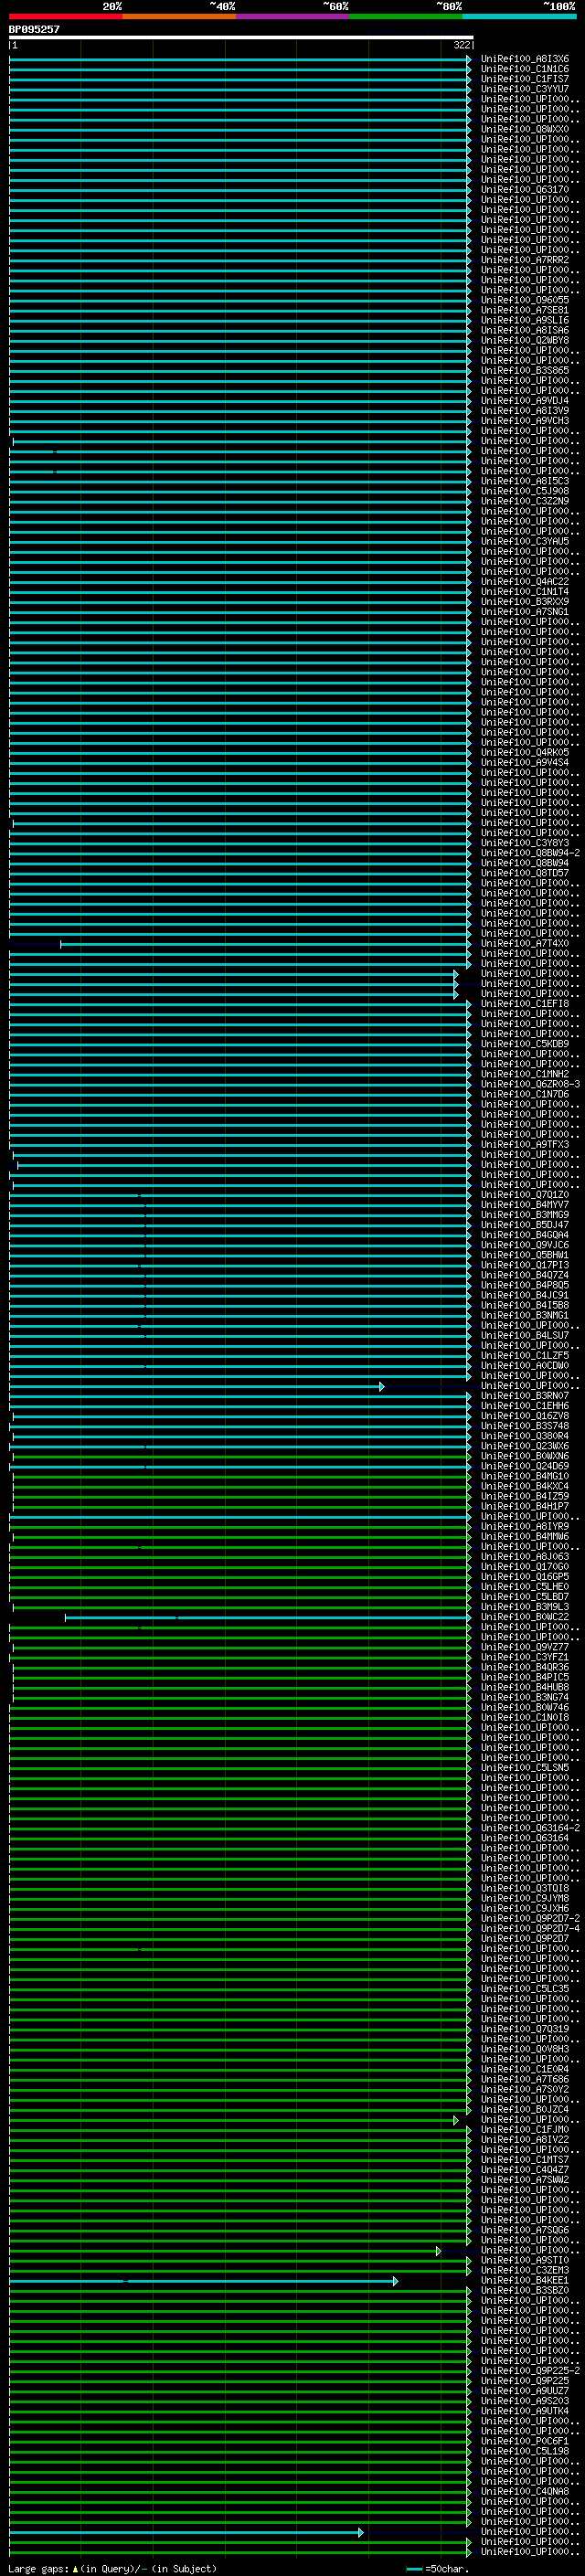Select hit label UniRef100_Q7Q1Z0
Image resolution: width=585 pixels, height=2576 pixels.
pos(525,1194)
